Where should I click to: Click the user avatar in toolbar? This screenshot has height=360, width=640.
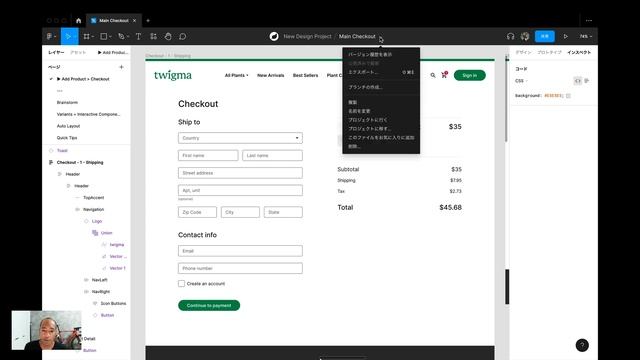pos(525,36)
